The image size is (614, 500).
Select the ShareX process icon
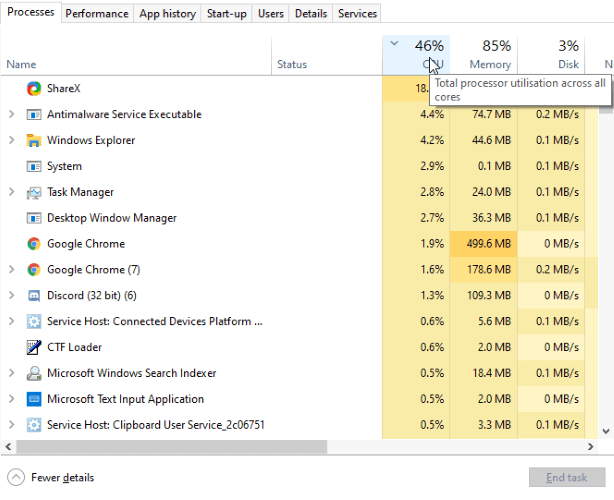pyautogui.click(x=34, y=88)
